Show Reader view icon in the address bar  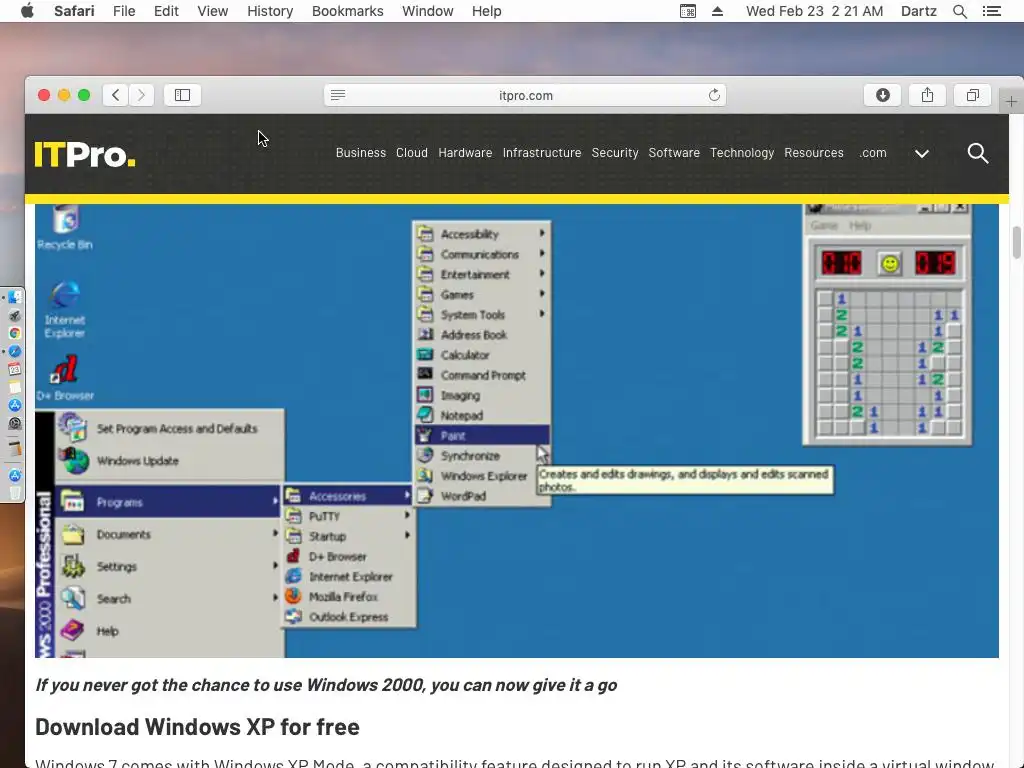tap(338, 95)
